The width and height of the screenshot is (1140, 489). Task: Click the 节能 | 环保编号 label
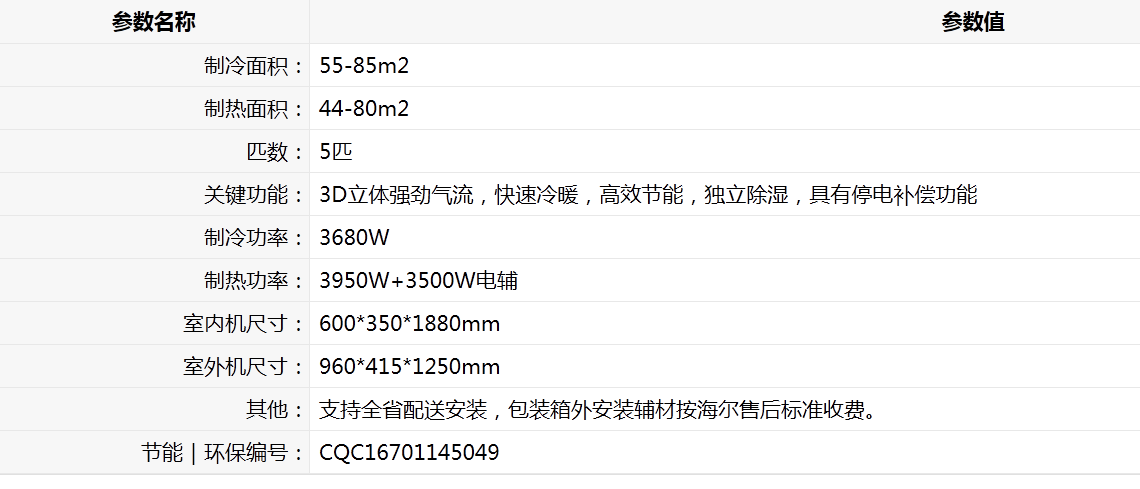pyautogui.click(x=222, y=453)
